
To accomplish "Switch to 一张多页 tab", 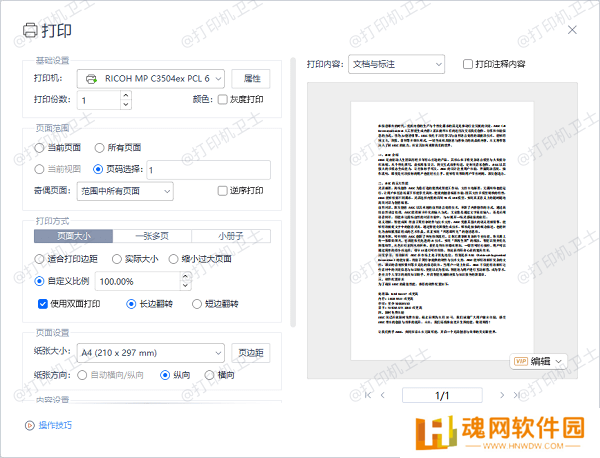I will coord(152,236).
